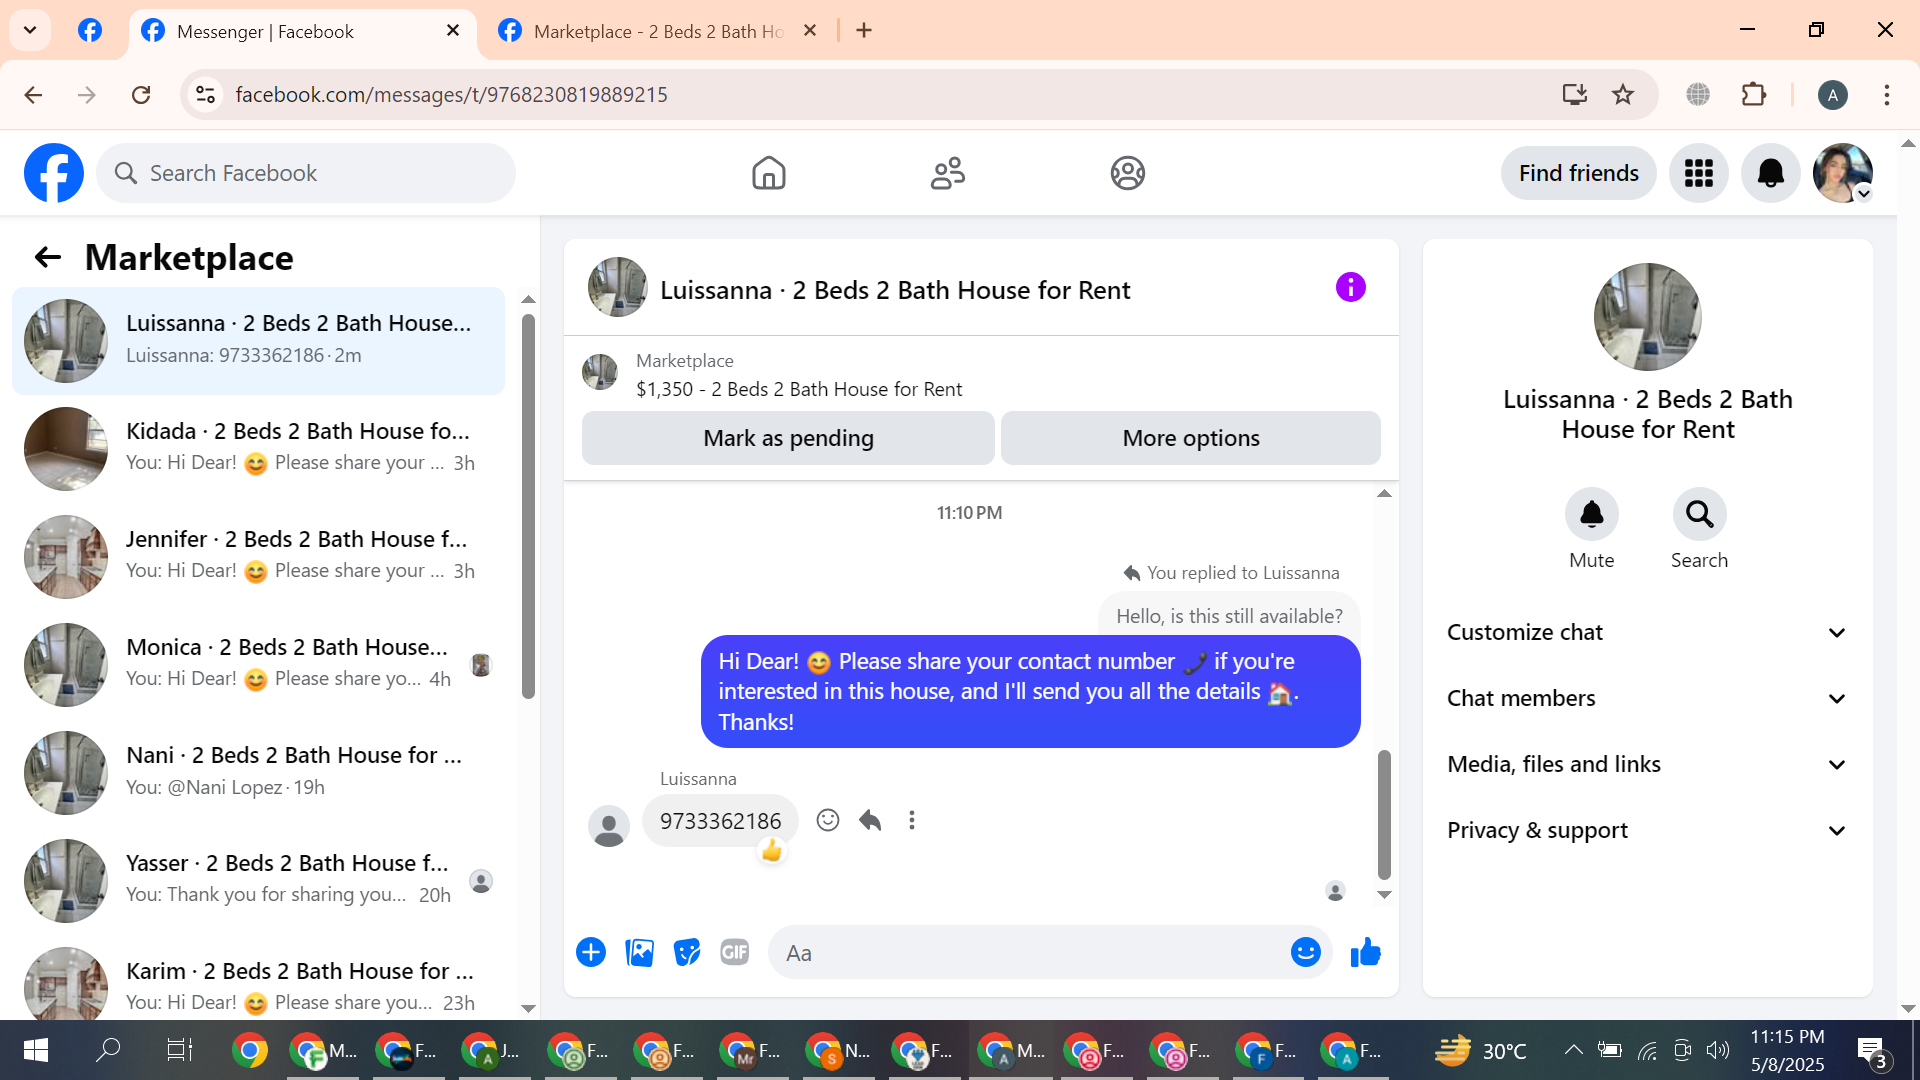The height and width of the screenshot is (1080, 1920).
Task: Open Groups icon in top navigation
Action: (1127, 173)
